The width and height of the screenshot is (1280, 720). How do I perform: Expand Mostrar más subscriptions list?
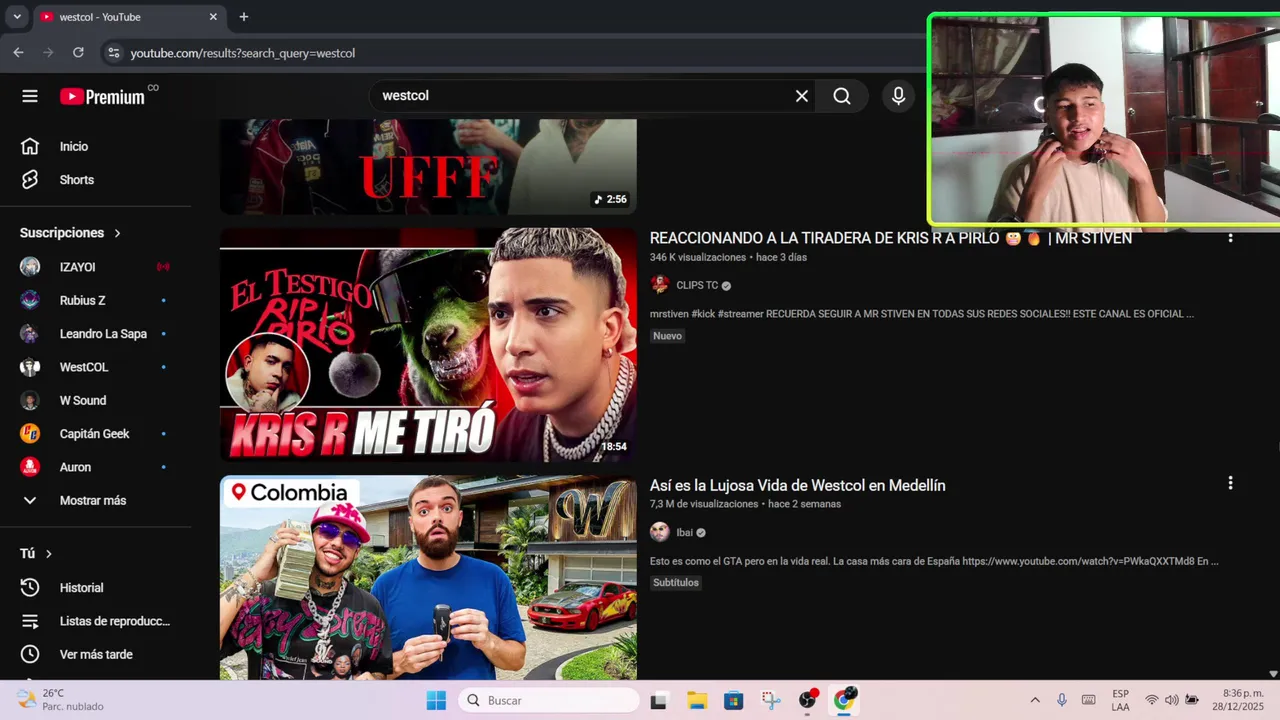coord(95,500)
